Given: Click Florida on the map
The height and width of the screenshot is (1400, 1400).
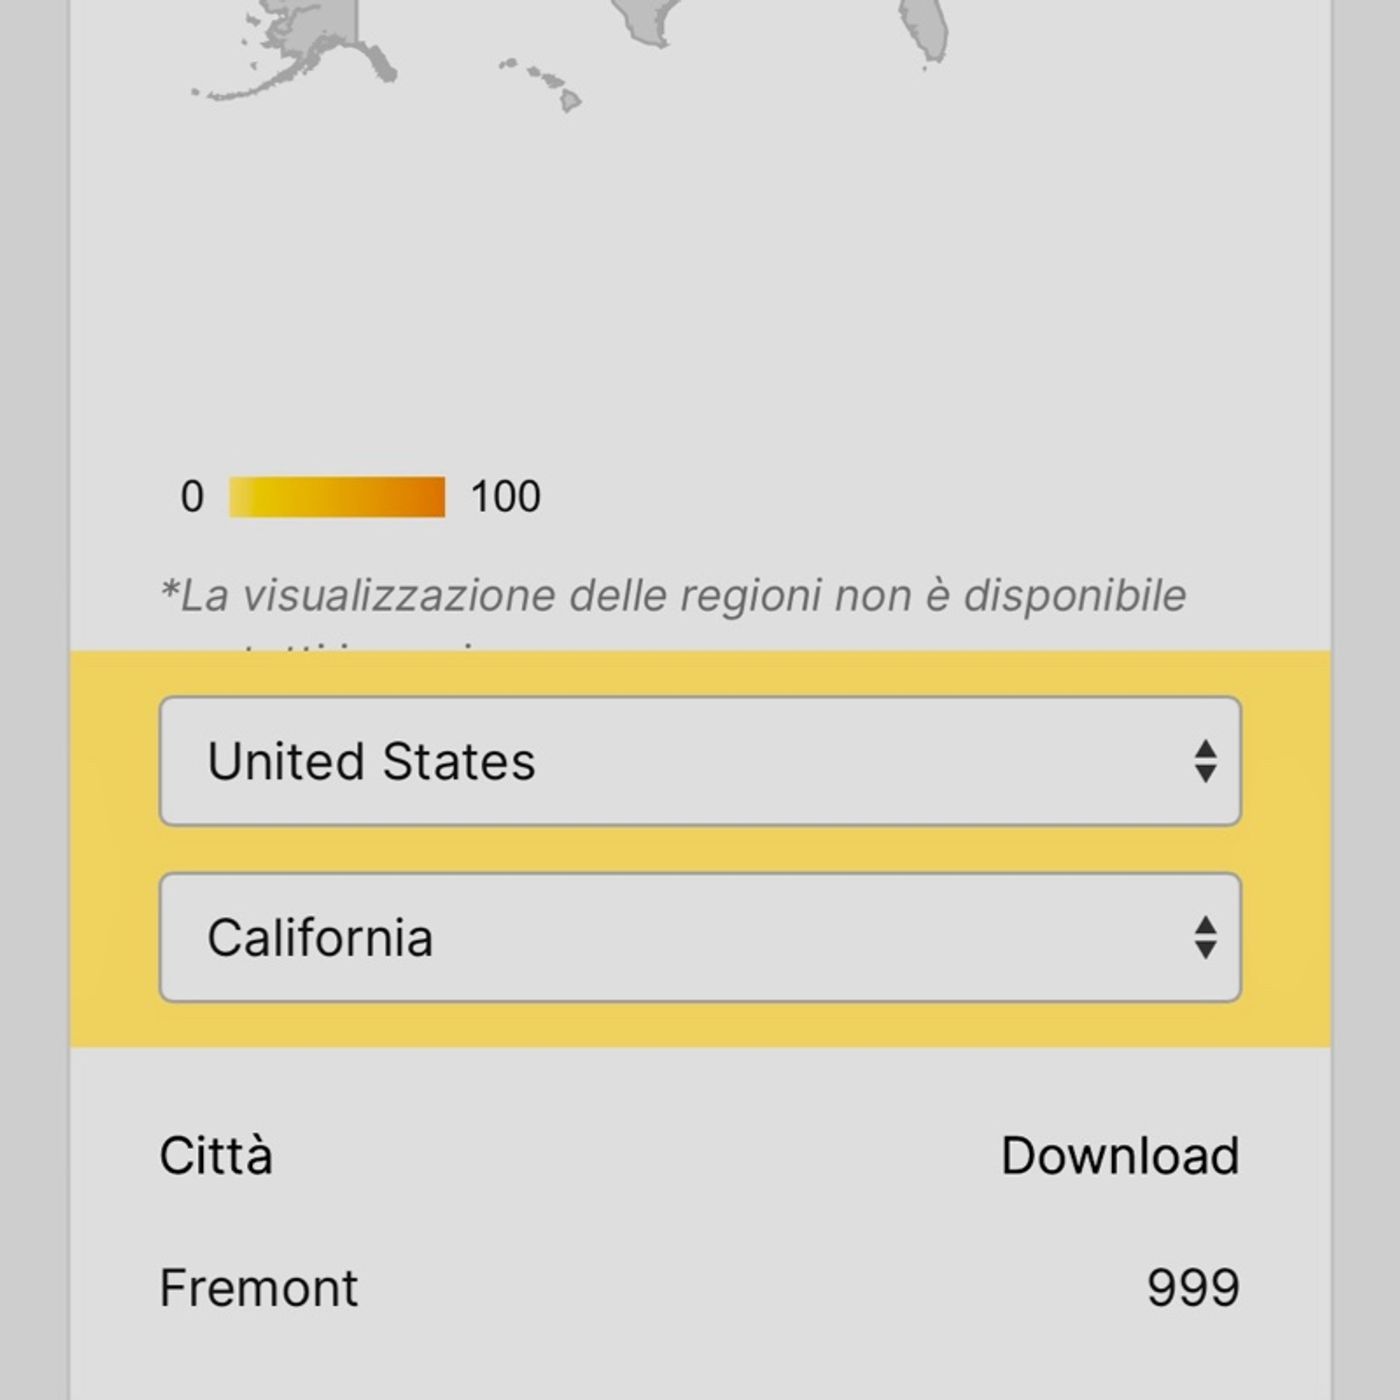Looking at the screenshot, I should coord(925,30).
